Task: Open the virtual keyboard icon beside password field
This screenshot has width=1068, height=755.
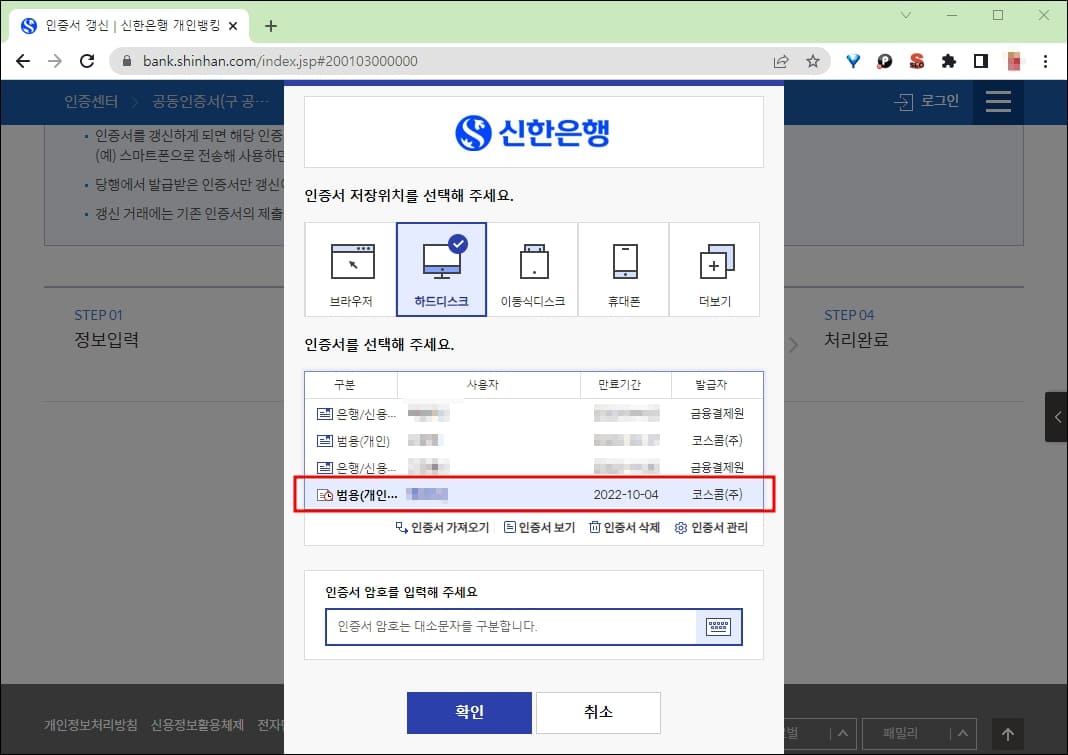Action: tap(719, 627)
